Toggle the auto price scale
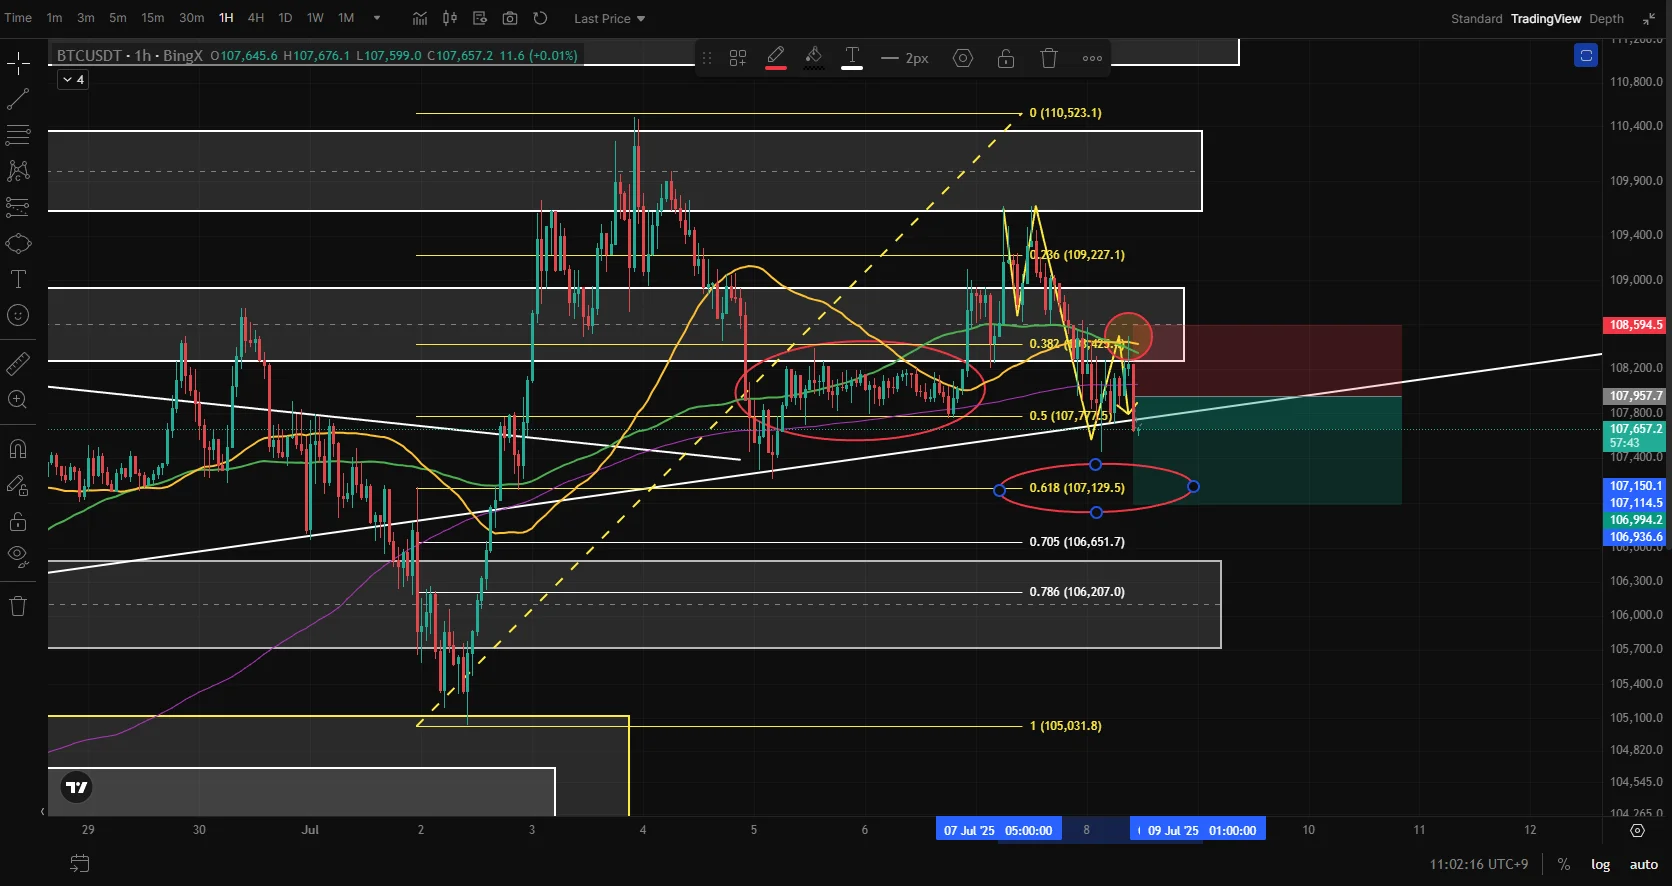The height and width of the screenshot is (886, 1672). [1644, 864]
